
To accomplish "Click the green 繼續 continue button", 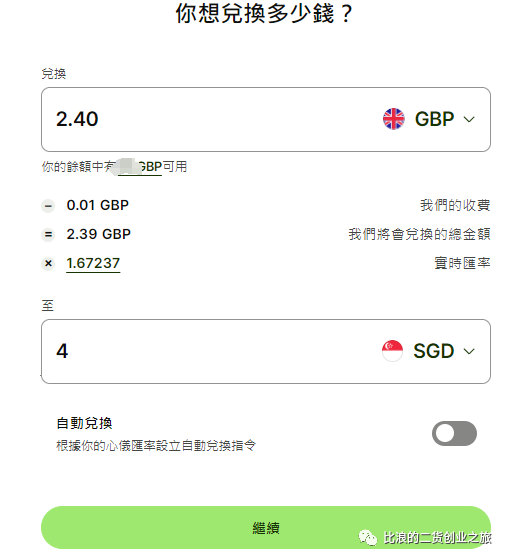I will (266, 528).
